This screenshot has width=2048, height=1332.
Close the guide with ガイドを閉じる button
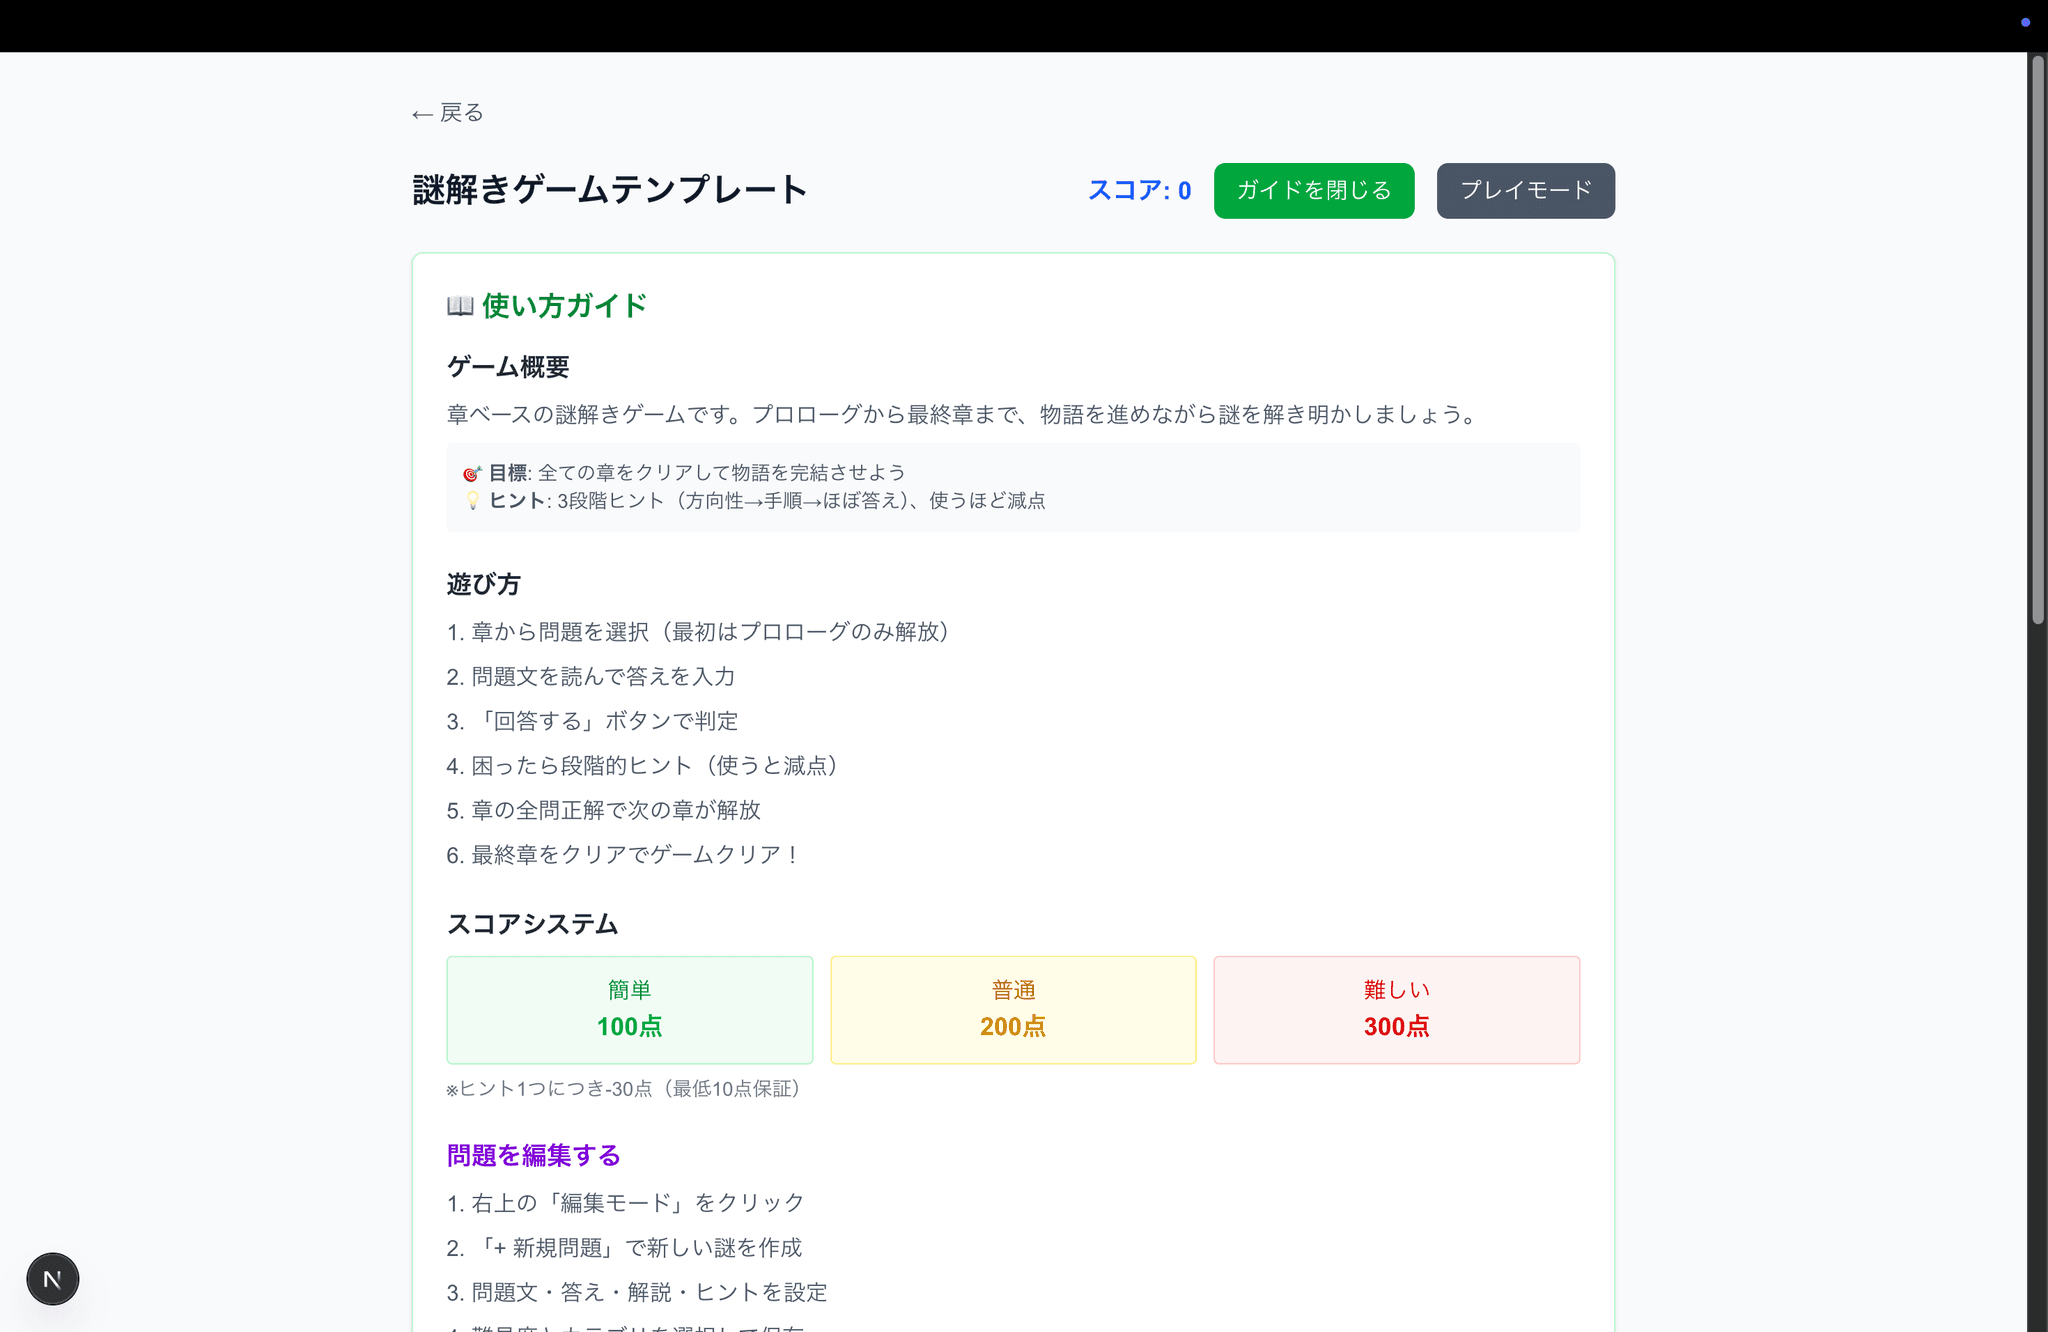1313,190
